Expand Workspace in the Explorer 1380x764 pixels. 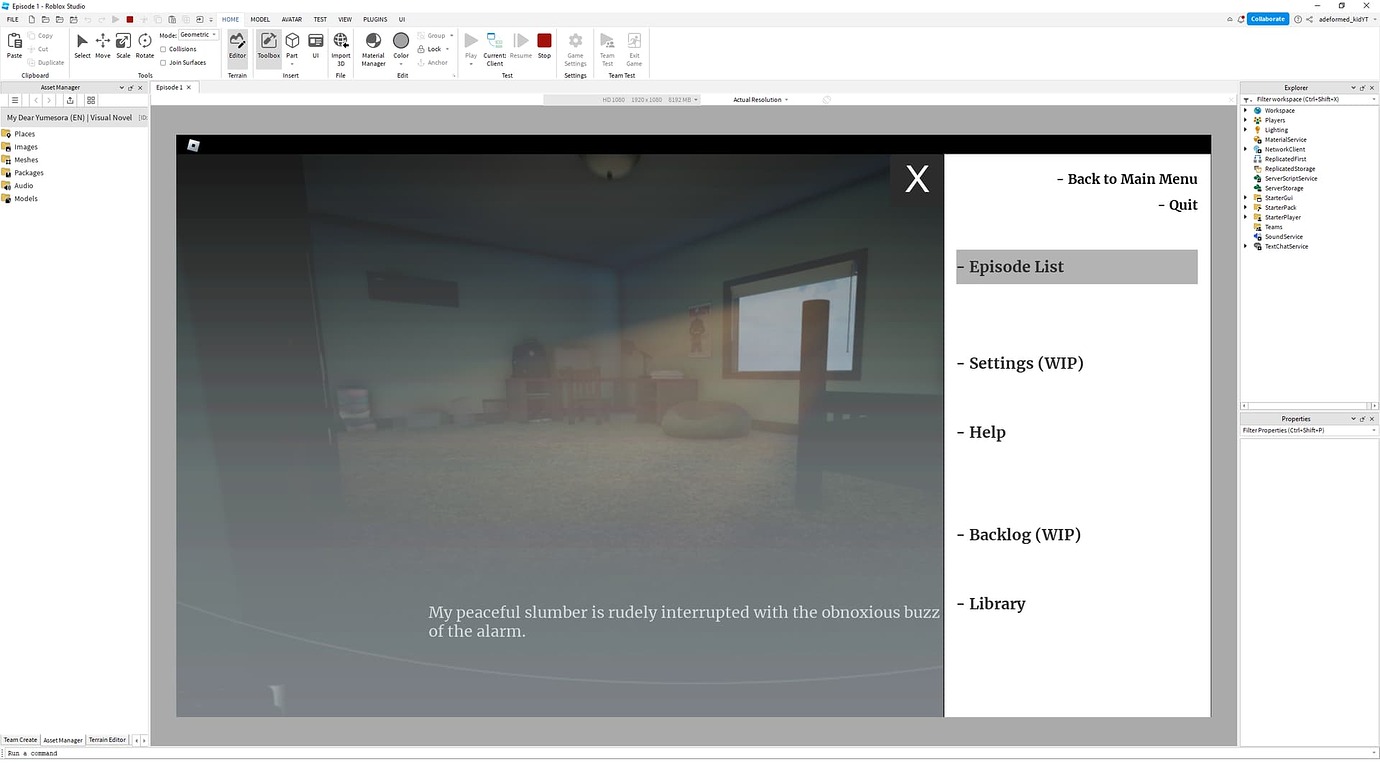pos(1245,110)
